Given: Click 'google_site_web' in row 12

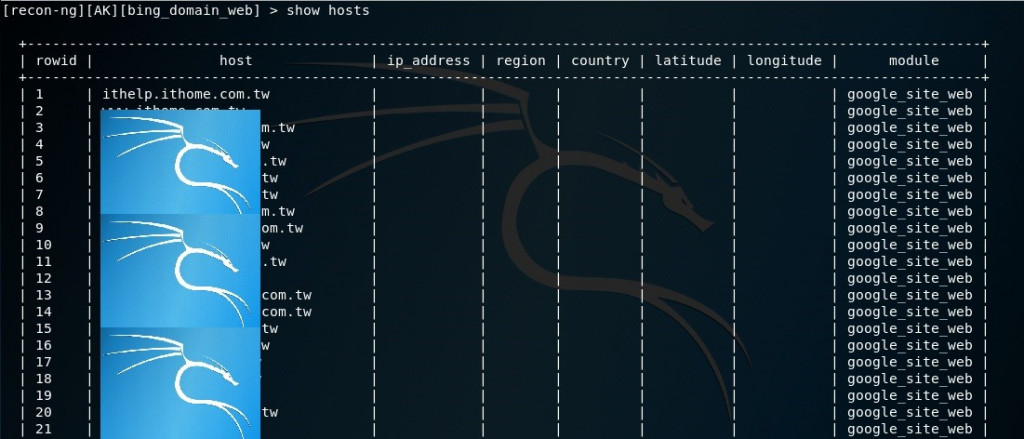Looking at the screenshot, I should (910, 278).
